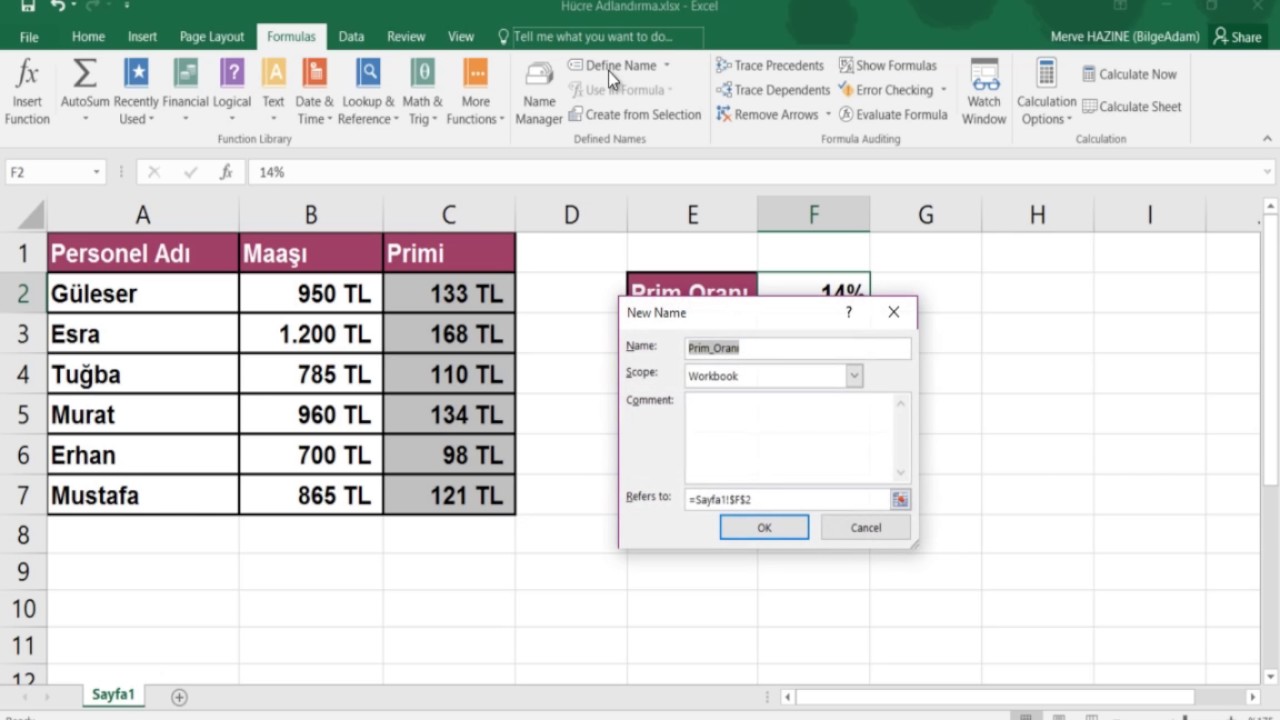Open More Functions menu

click(x=475, y=93)
